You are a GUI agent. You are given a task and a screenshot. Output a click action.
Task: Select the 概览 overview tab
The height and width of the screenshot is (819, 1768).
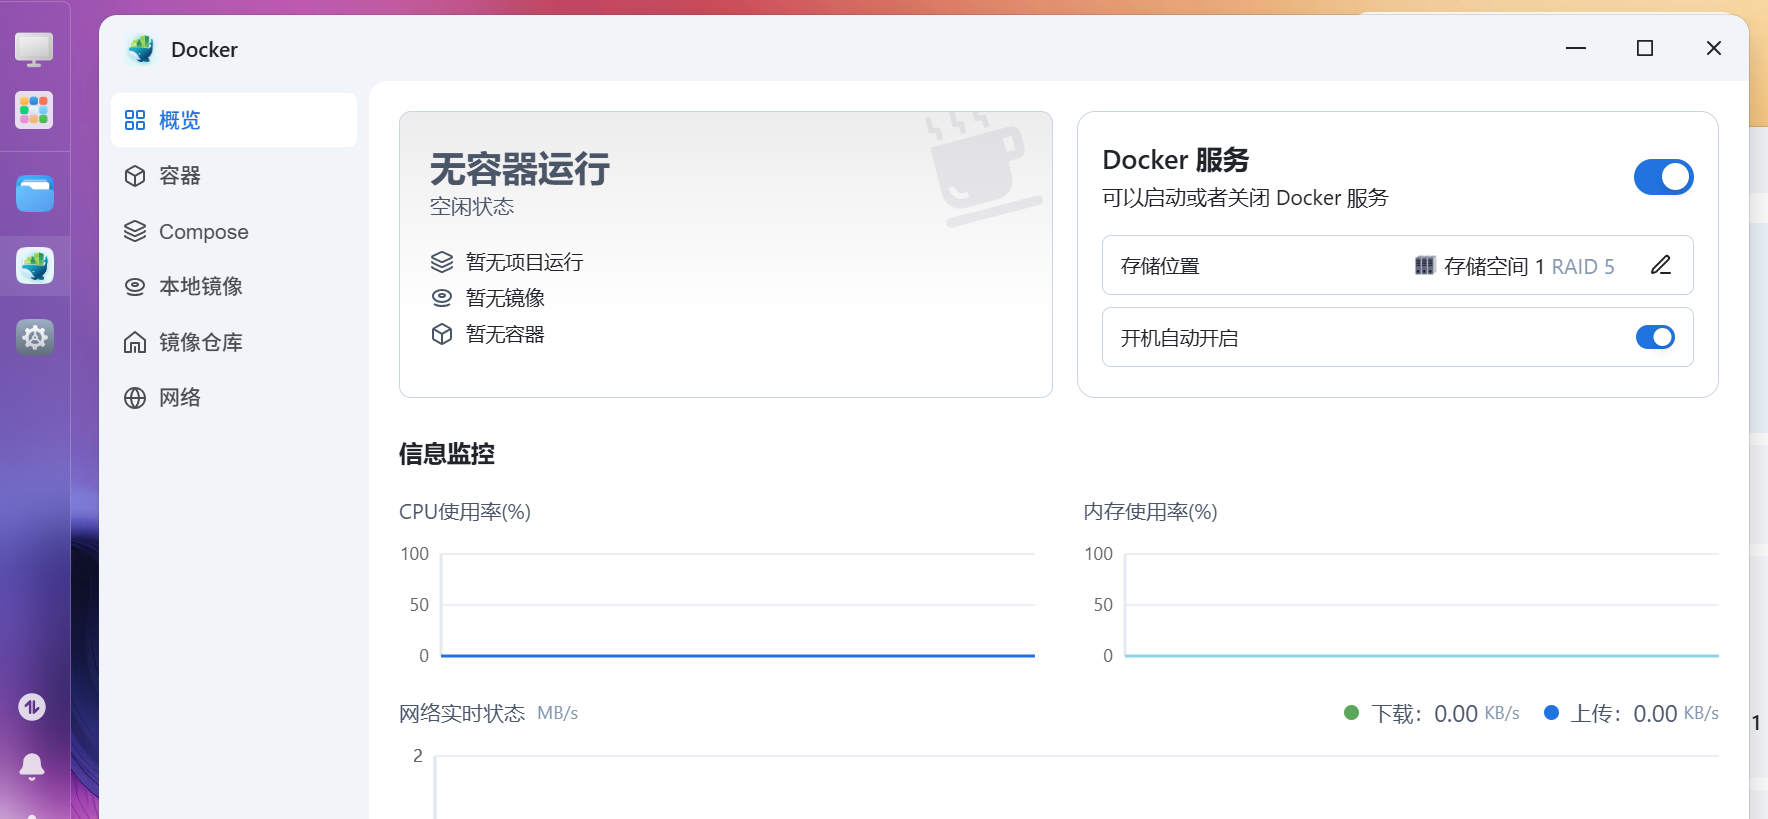180,121
